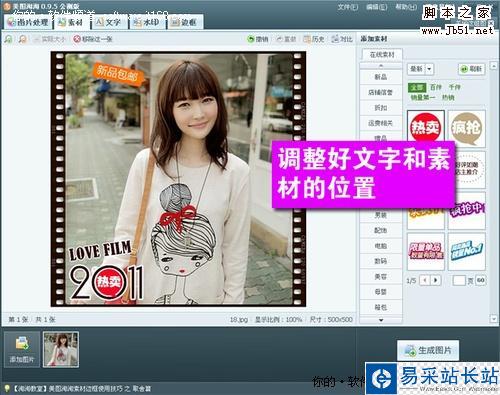The image size is (500, 395).
Task: Select the 美容 category
Action: pos(381,276)
